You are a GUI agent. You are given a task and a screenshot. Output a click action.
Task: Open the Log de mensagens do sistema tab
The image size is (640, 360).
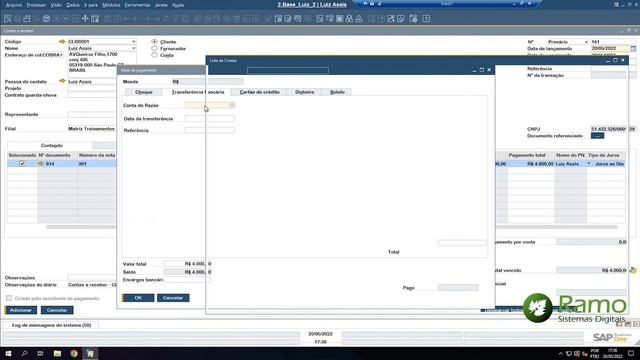51,325
